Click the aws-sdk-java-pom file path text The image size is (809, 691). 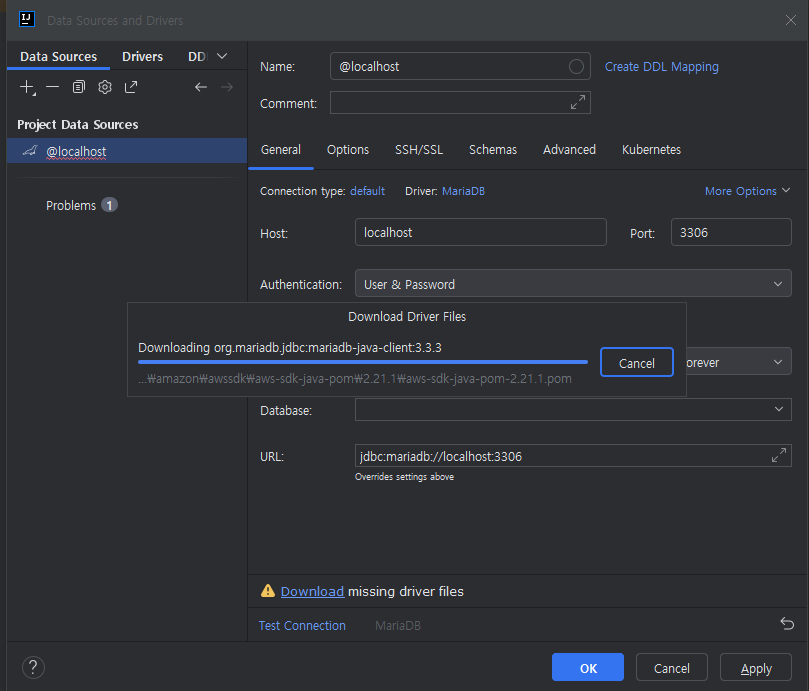pyautogui.click(x=354, y=379)
